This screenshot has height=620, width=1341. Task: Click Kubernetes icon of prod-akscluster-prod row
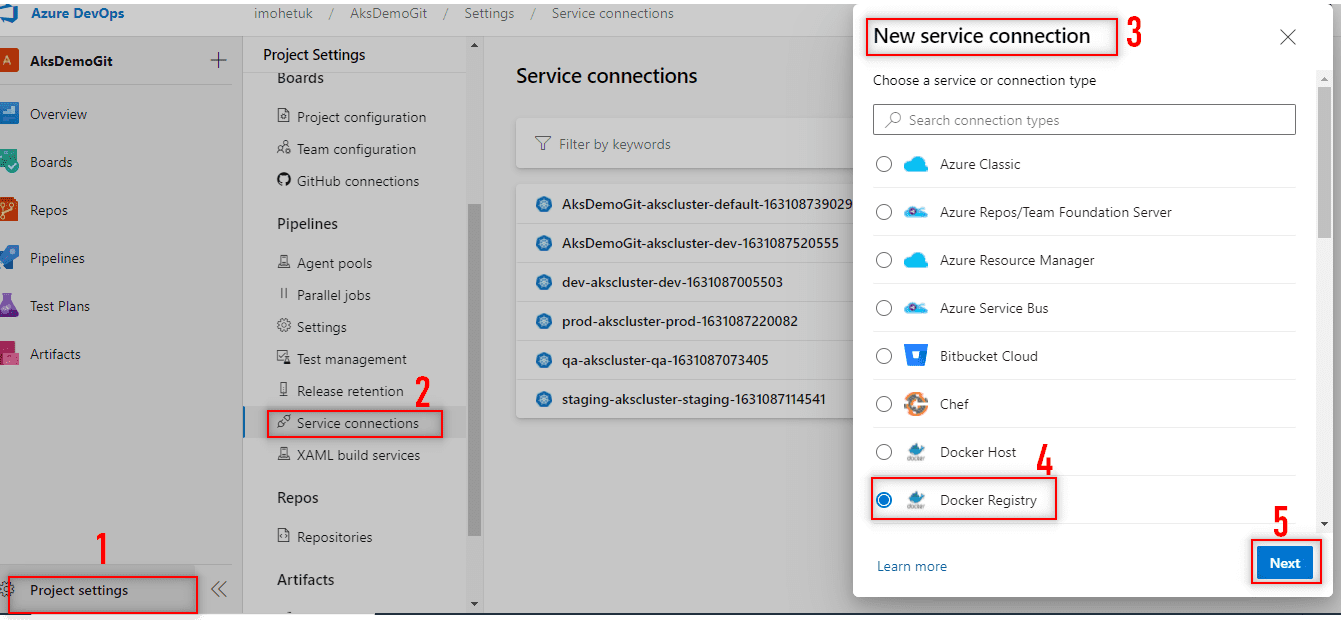pos(544,321)
